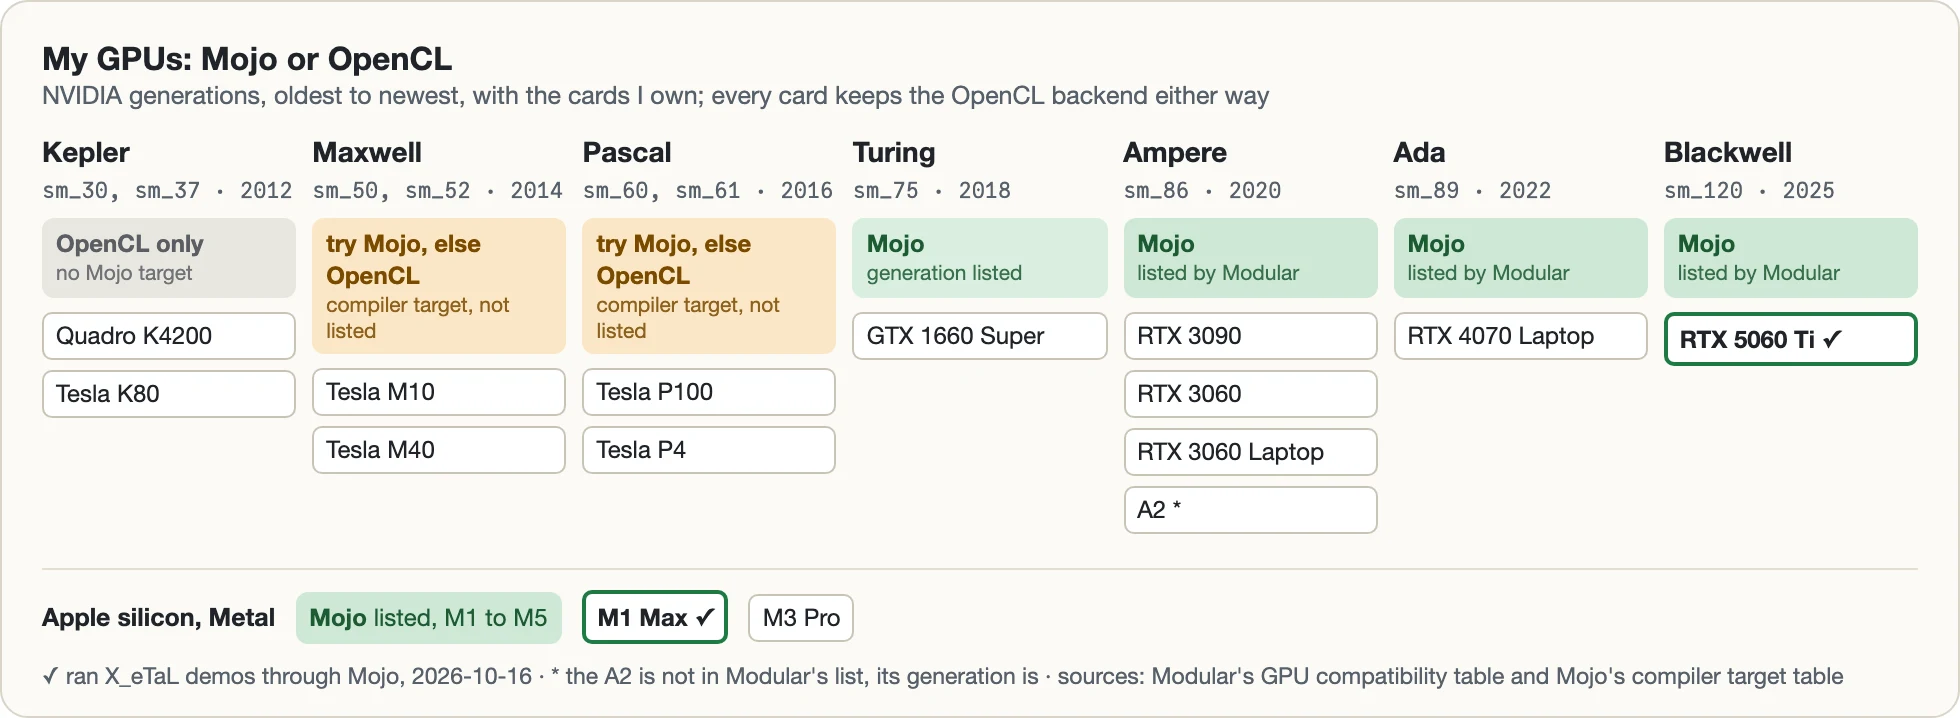Click the Blackwell generation heading
This screenshot has width=1960, height=718.
click(x=1728, y=153)
